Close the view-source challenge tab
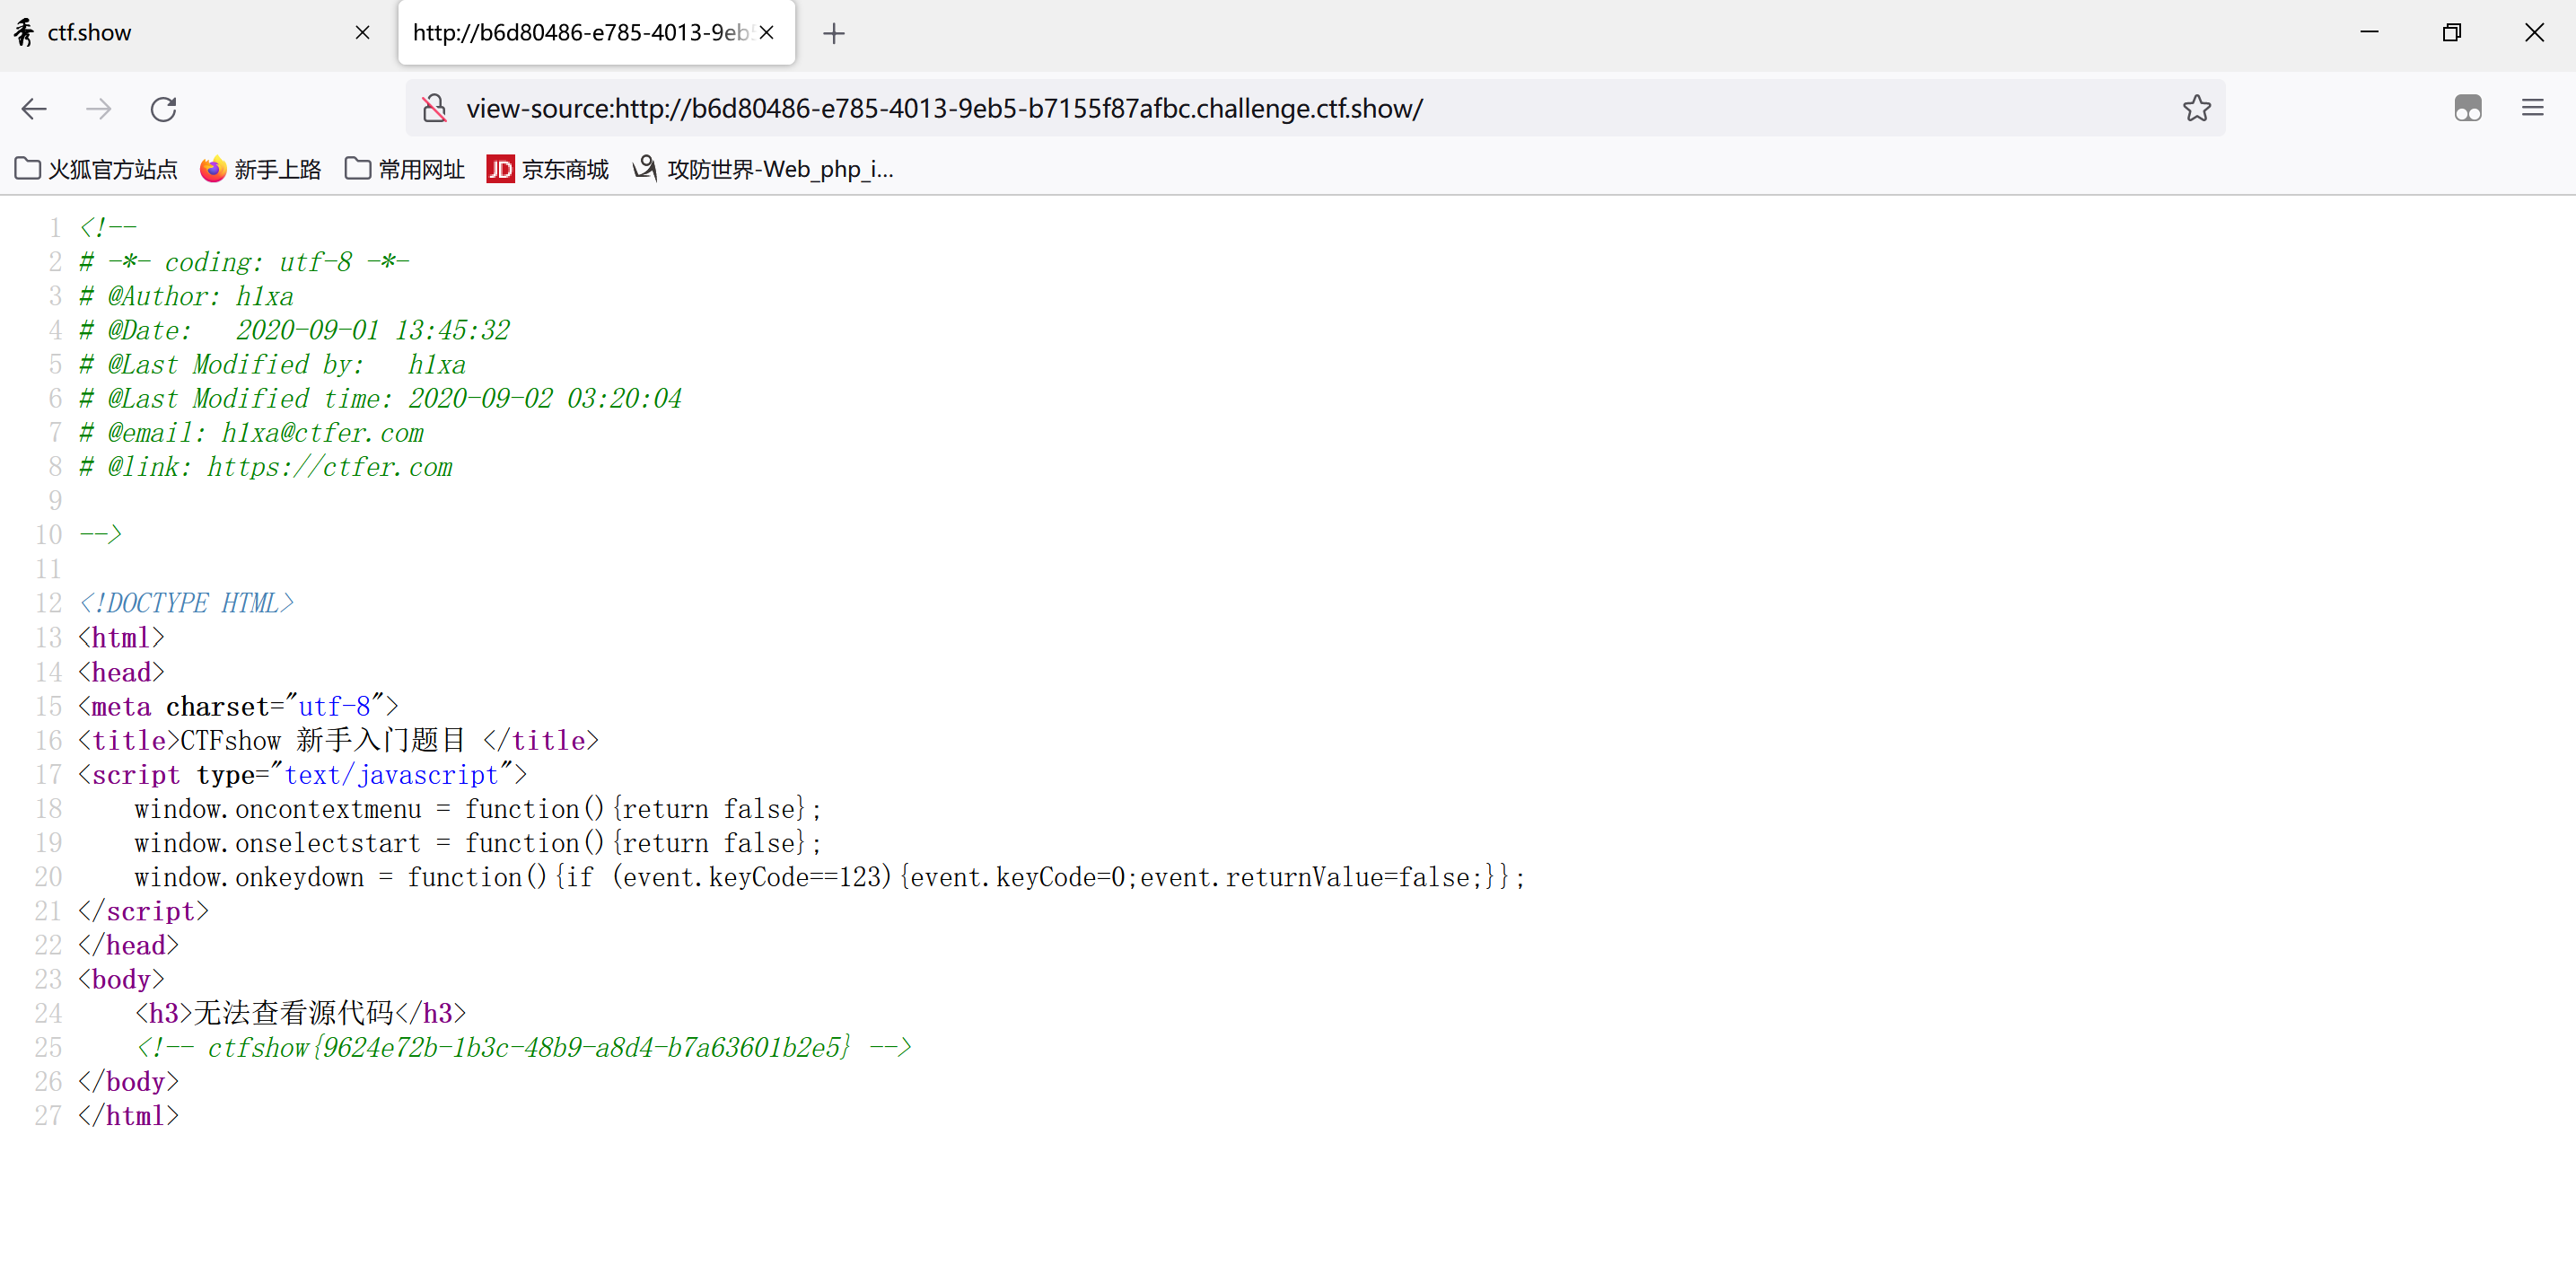Screen dimensions: 2576x1284 [x=767, y=33]
